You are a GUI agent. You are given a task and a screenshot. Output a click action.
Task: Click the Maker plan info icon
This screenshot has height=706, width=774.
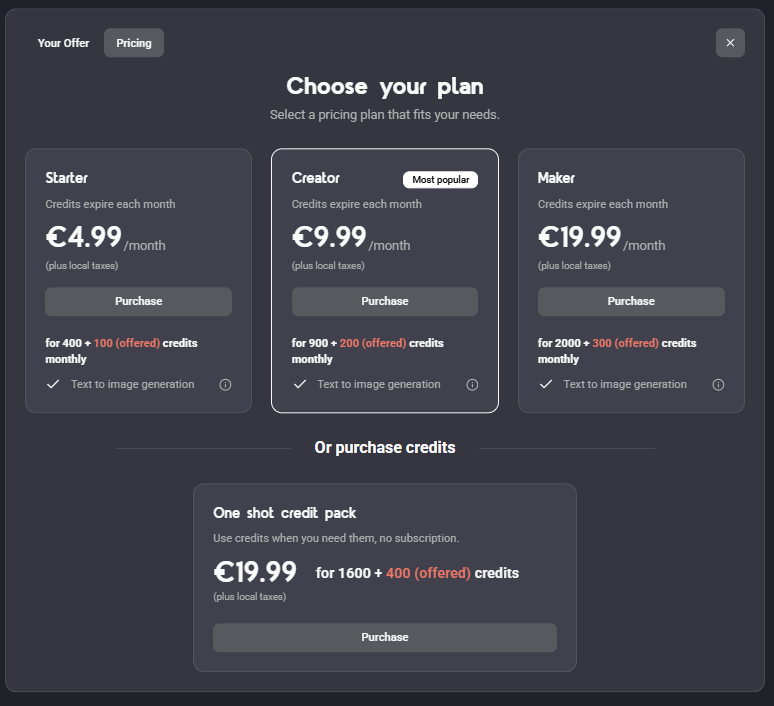(x=718, y=385)
